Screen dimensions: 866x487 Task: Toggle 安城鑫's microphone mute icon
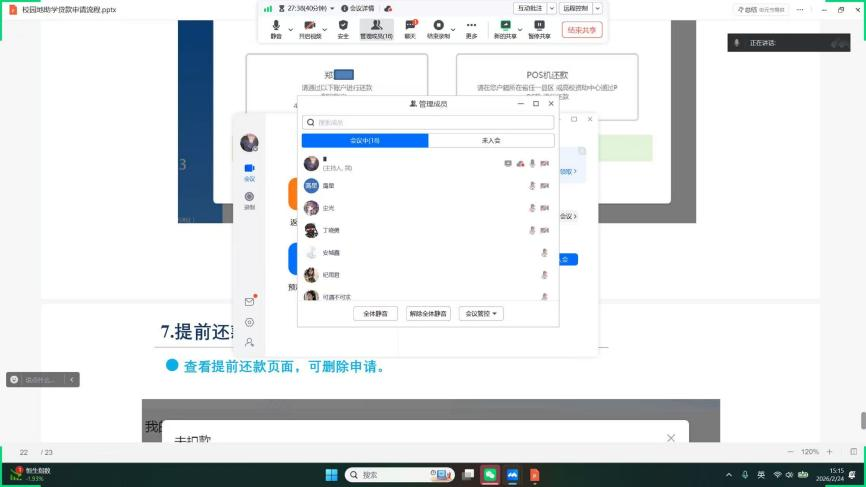tap(544, 253)
